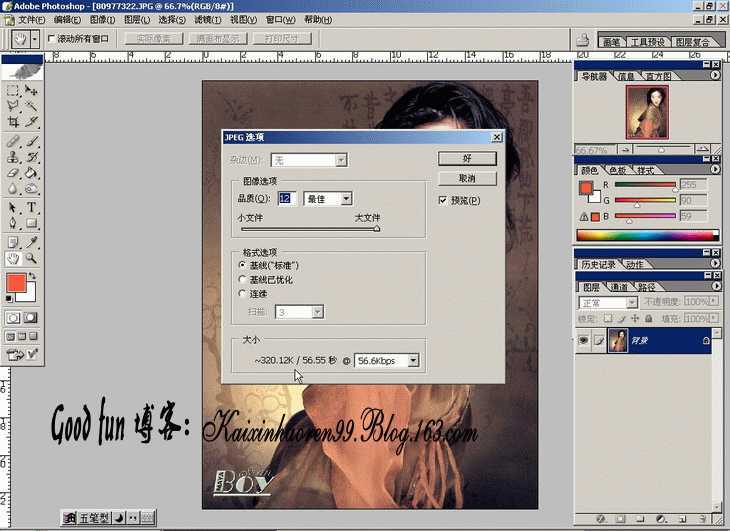This screenshot has width=730, height=531.
Task: Toggle the 预览 (Preview) checkbox
Action: click(443, 200)
